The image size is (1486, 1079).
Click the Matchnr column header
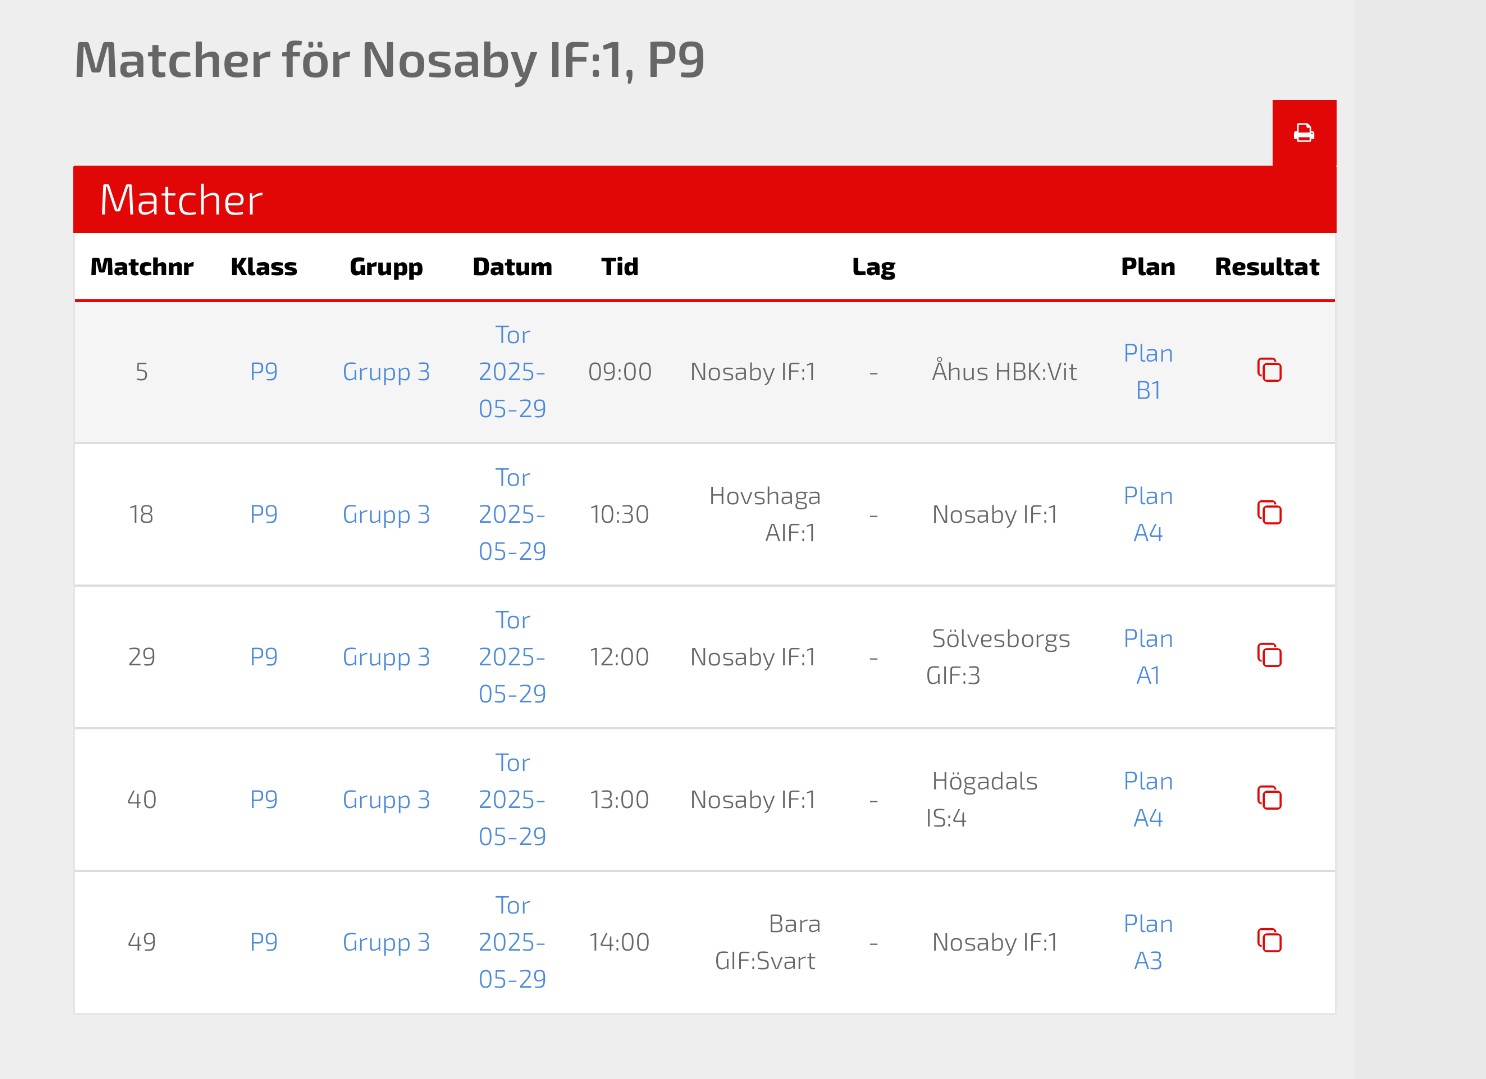tap(142, 267)
